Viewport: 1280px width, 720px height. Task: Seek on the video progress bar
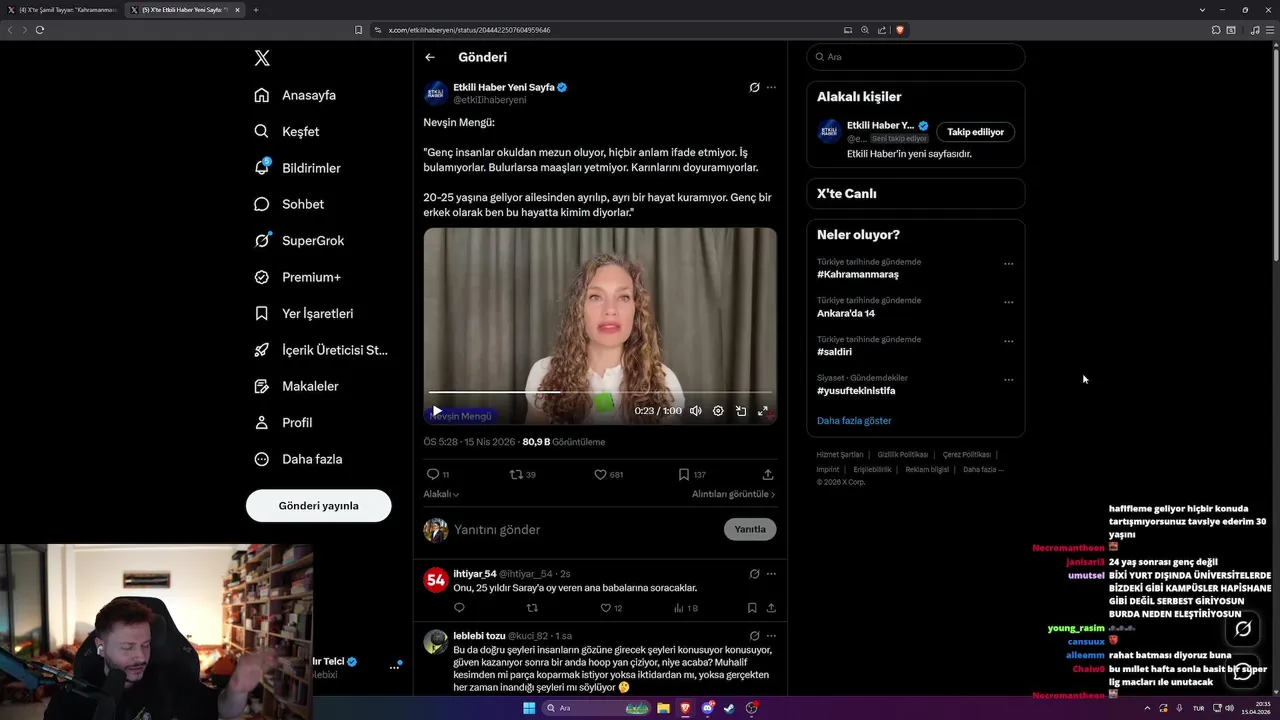pyautogui.click(x=600, y=392)
